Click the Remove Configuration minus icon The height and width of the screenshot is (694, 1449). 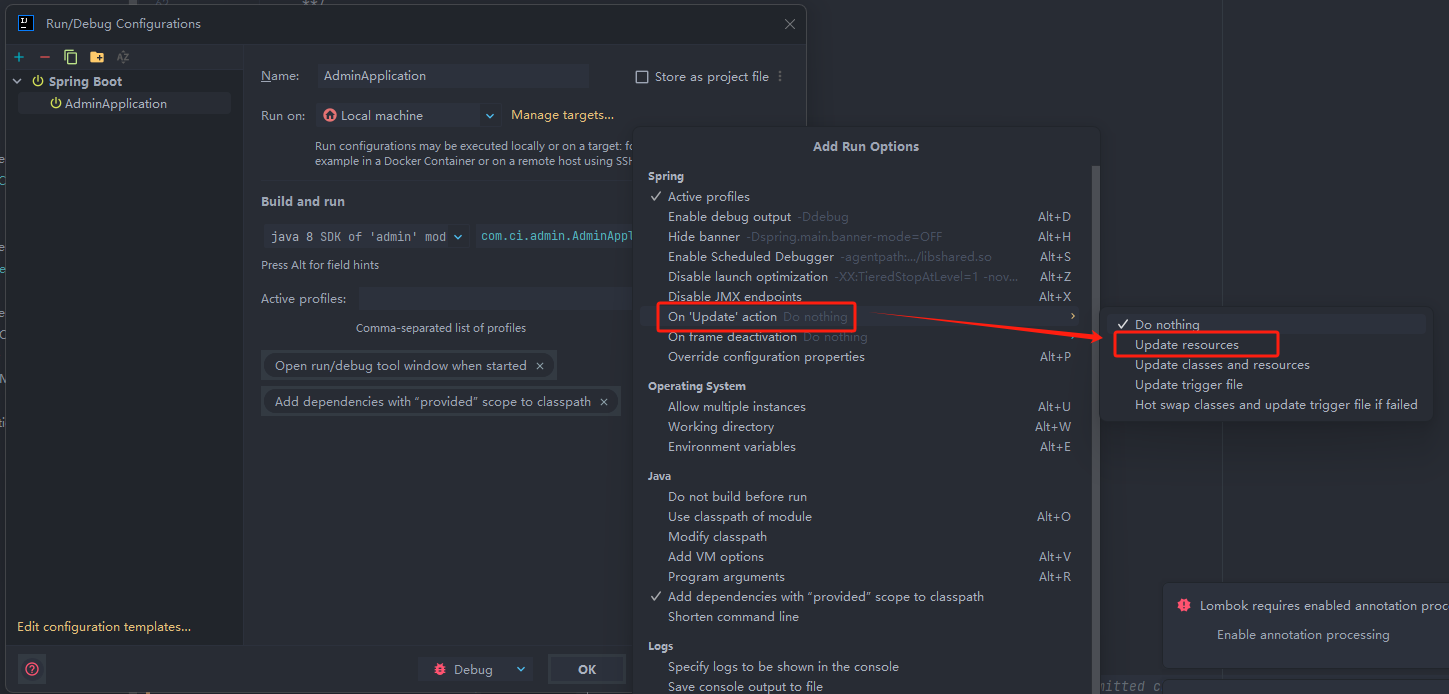pos(44,57)
